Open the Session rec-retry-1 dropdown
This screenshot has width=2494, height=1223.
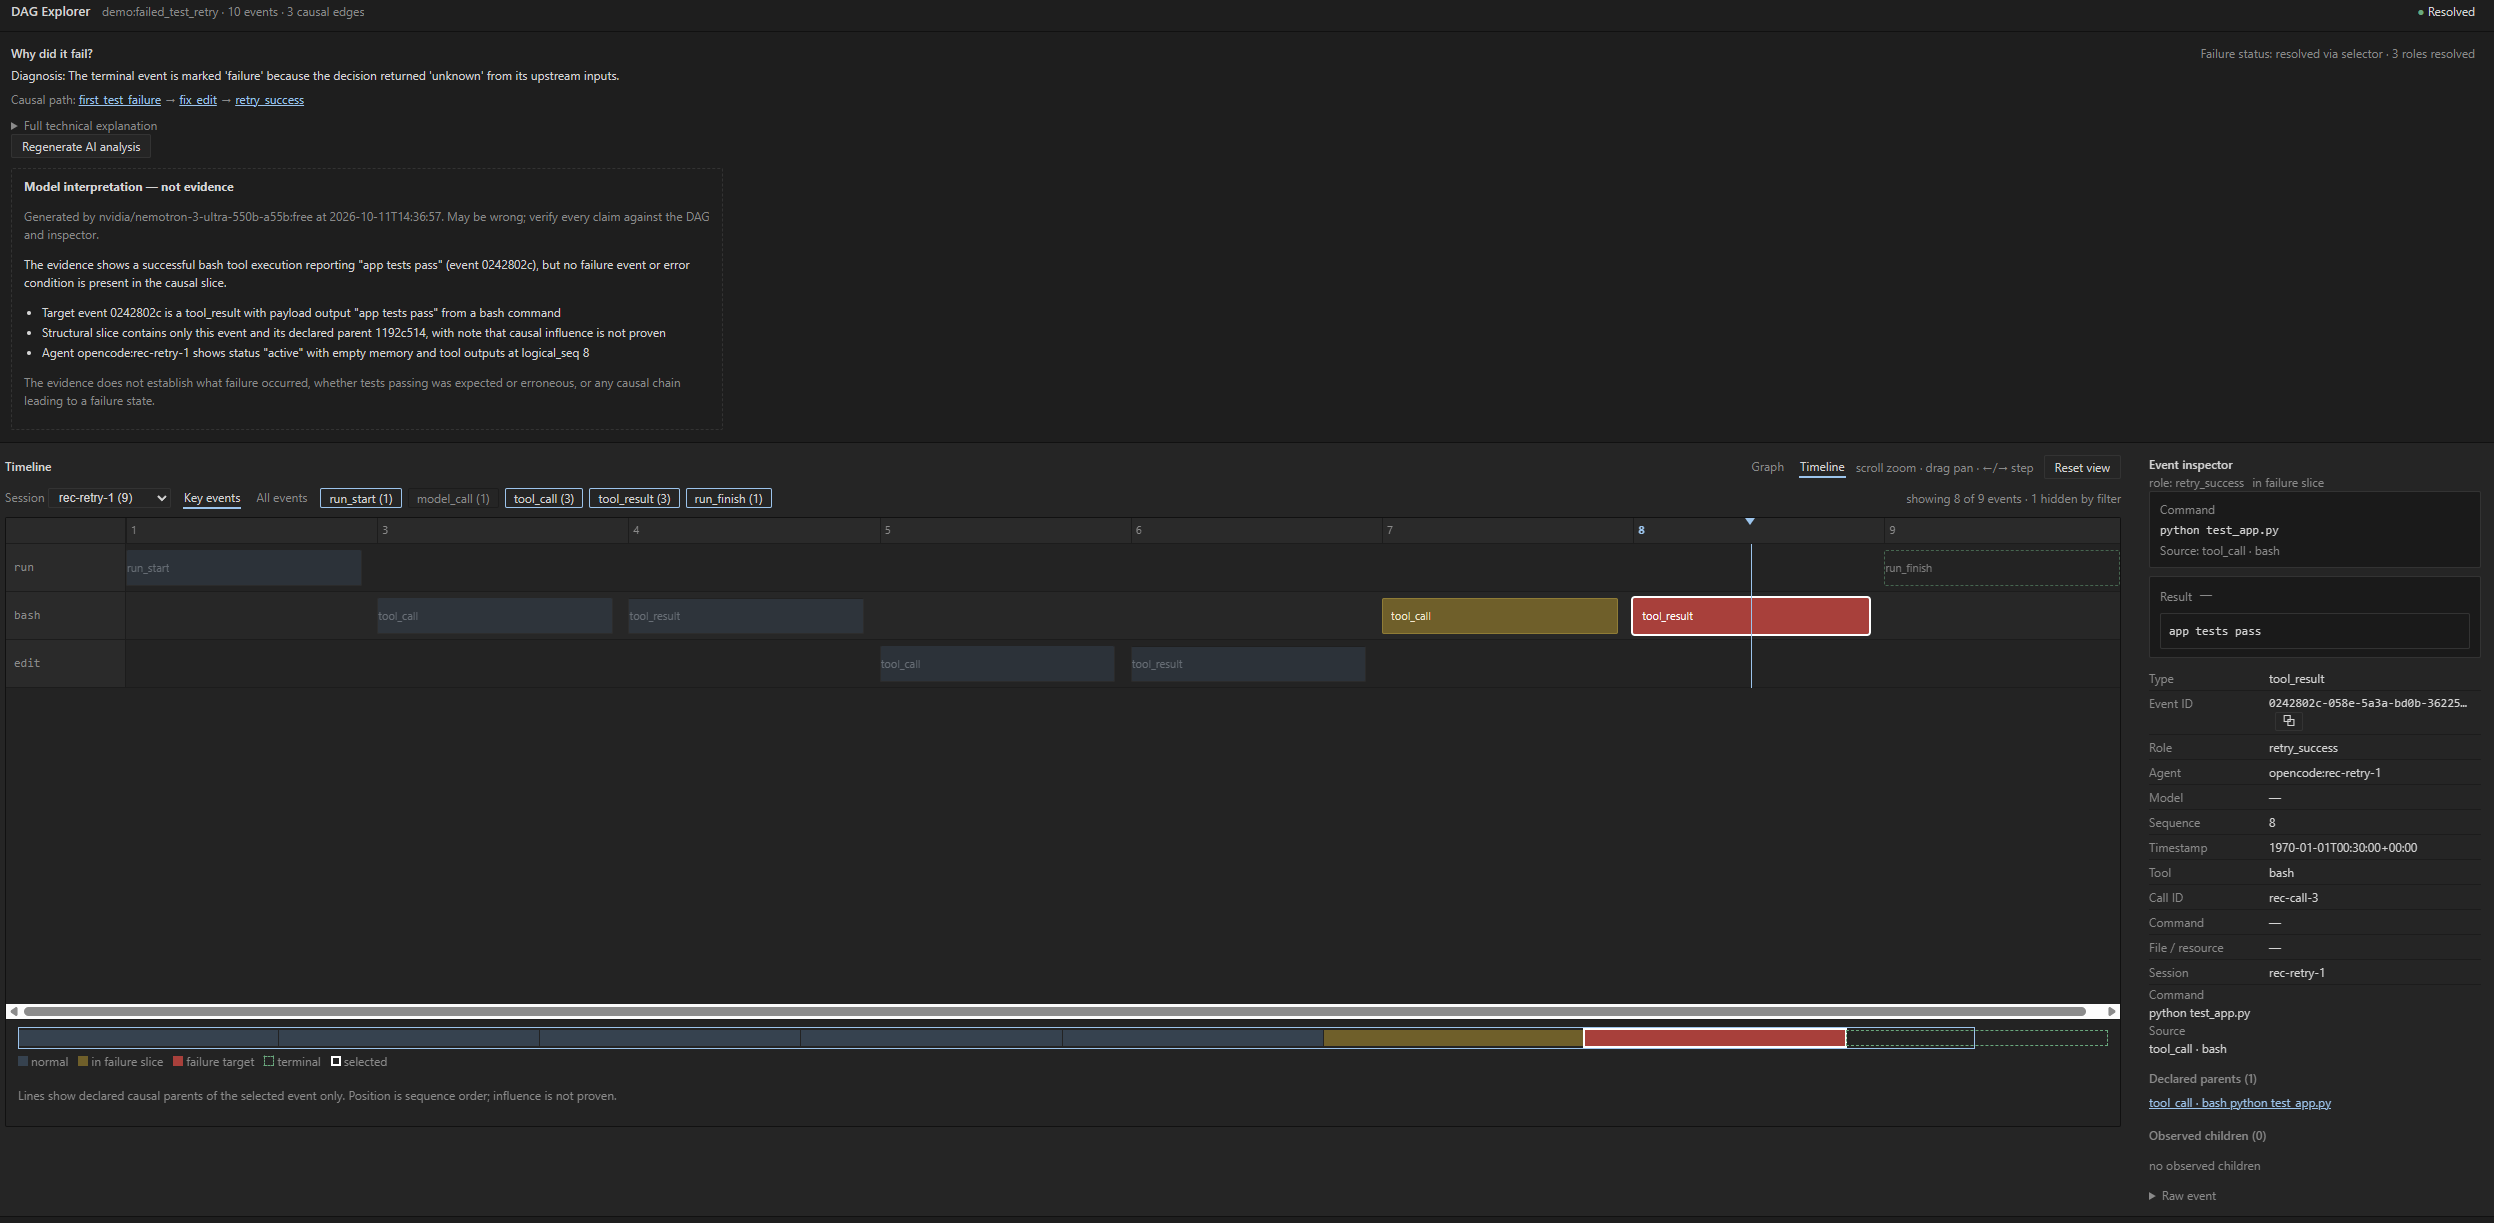point(110,498)
